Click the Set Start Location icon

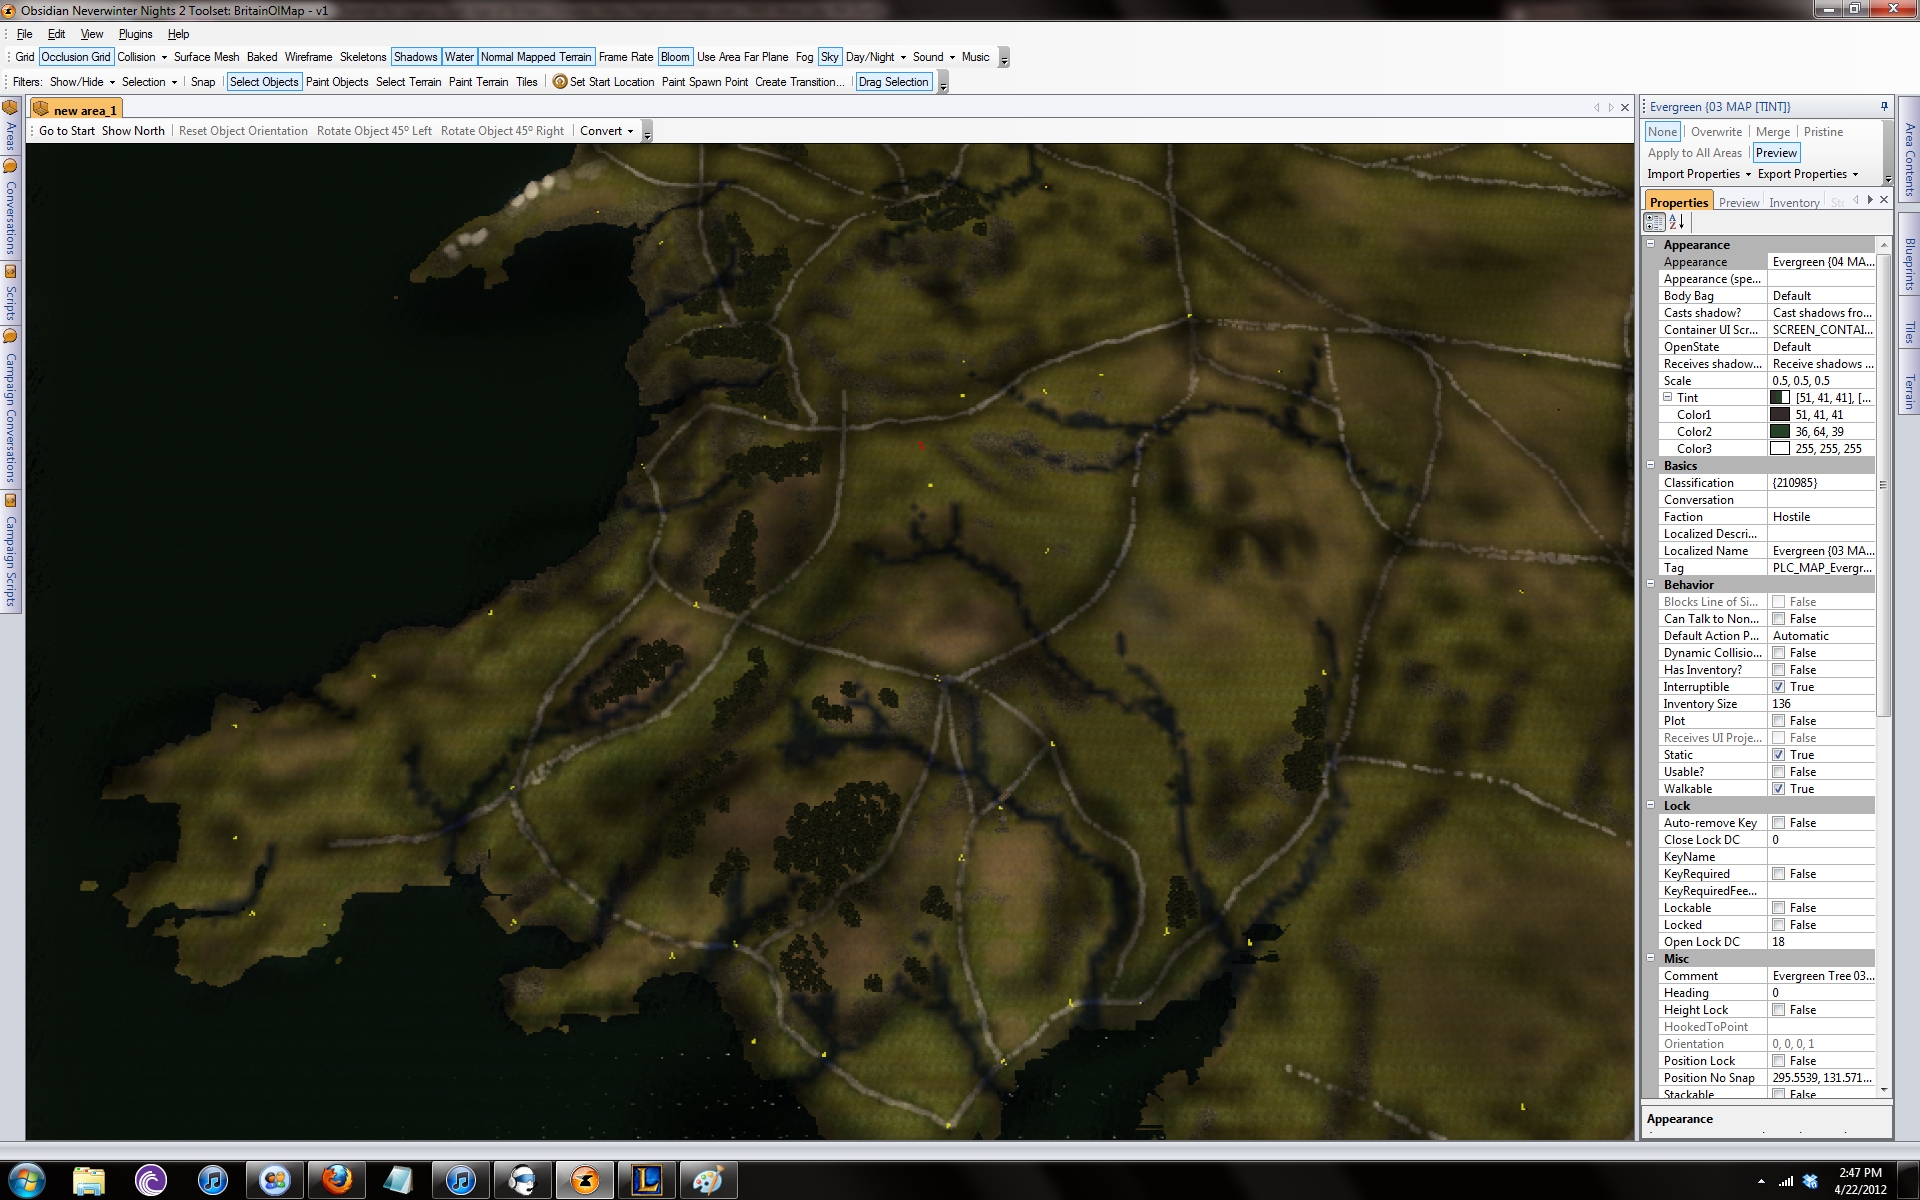(560, 82)
